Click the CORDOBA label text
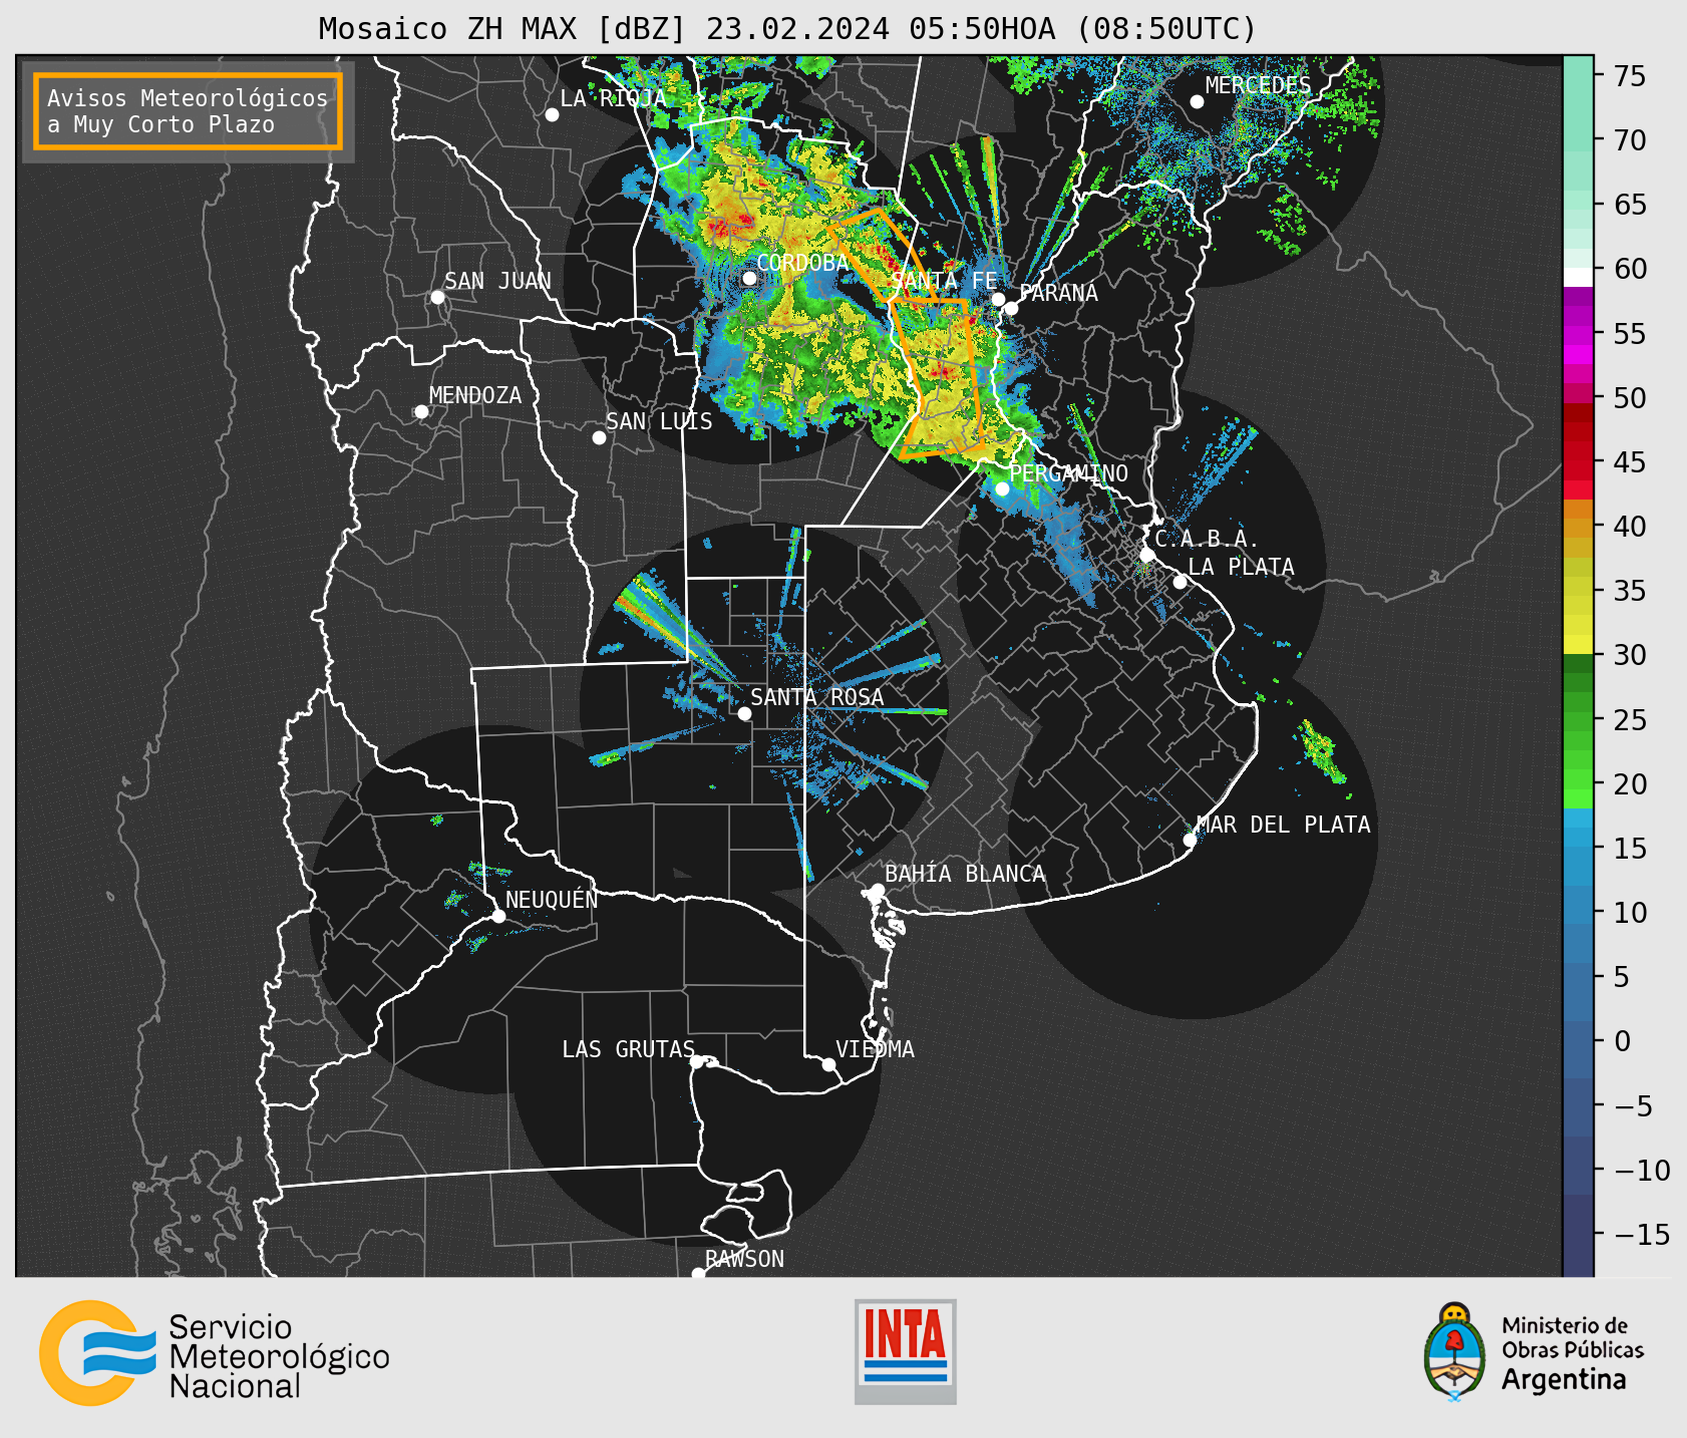1687x1438 pixels. [x=803, y=263]
